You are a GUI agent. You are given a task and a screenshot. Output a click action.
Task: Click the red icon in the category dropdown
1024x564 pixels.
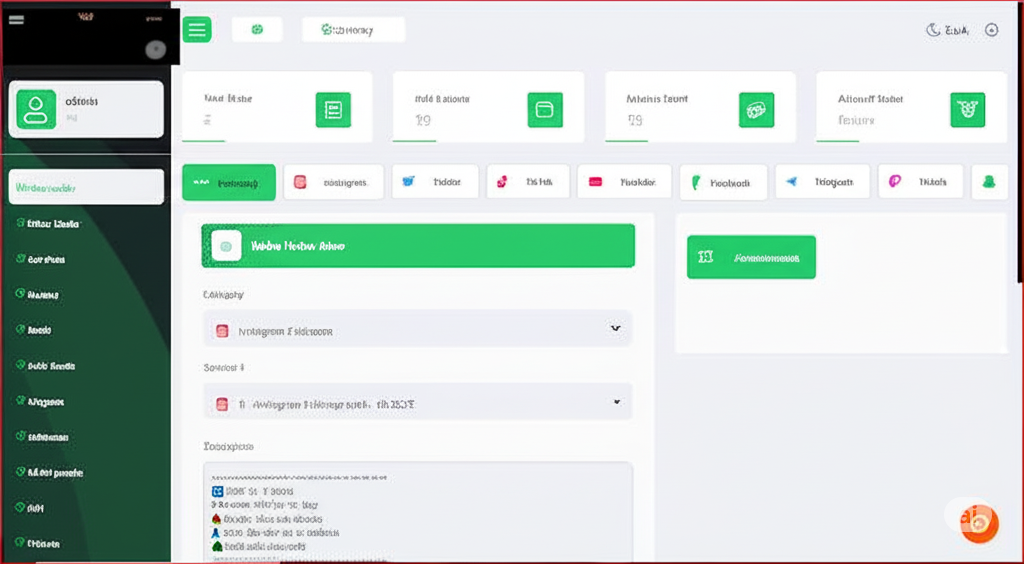pyautogui.click(x=222, y=331)
